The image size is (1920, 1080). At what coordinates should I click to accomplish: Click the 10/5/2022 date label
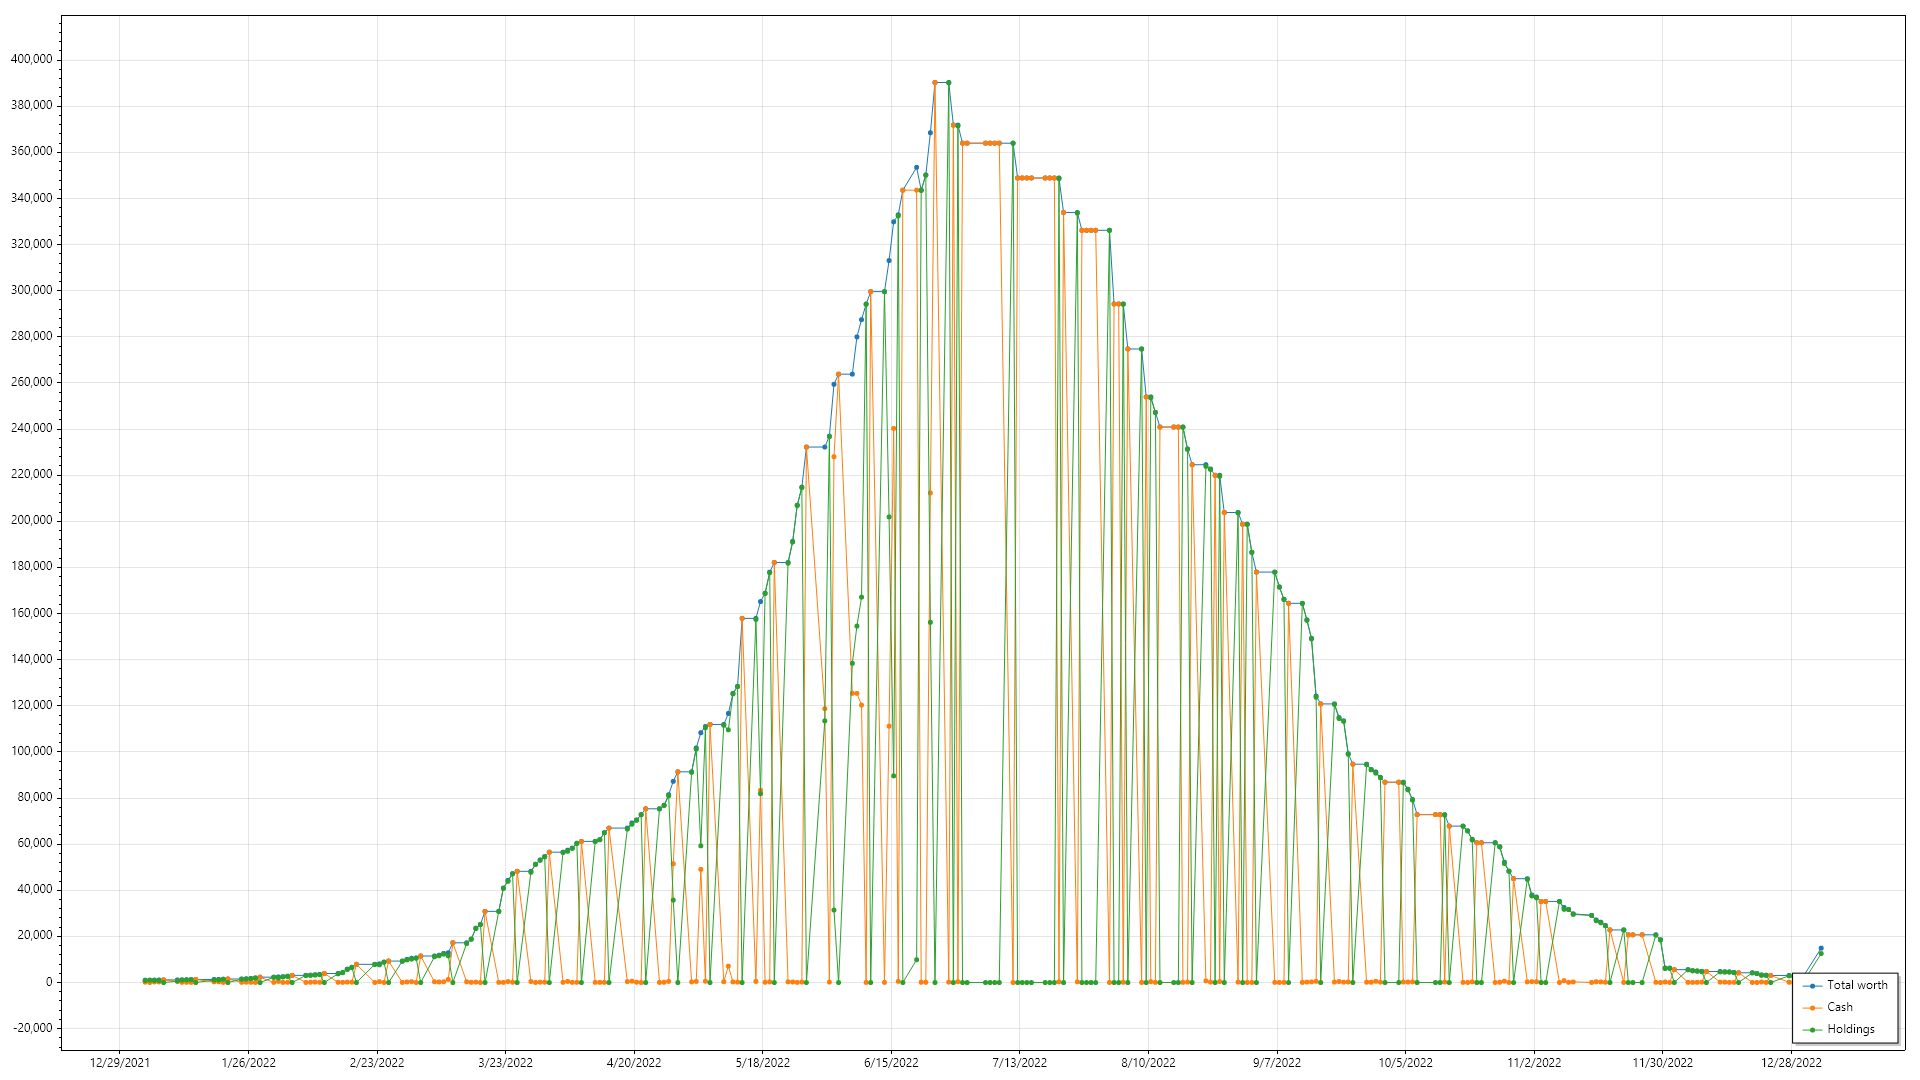[x=1406, y=1063]
